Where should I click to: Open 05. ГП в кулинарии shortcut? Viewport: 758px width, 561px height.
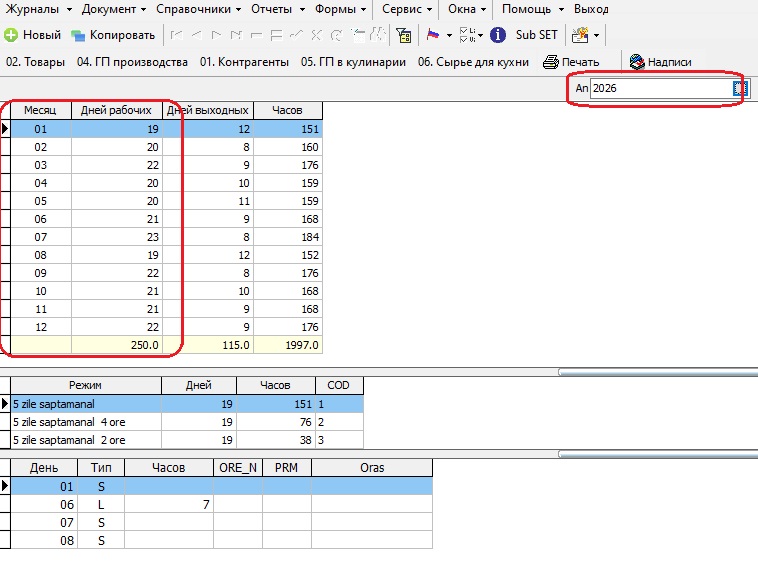pos(353,62)
